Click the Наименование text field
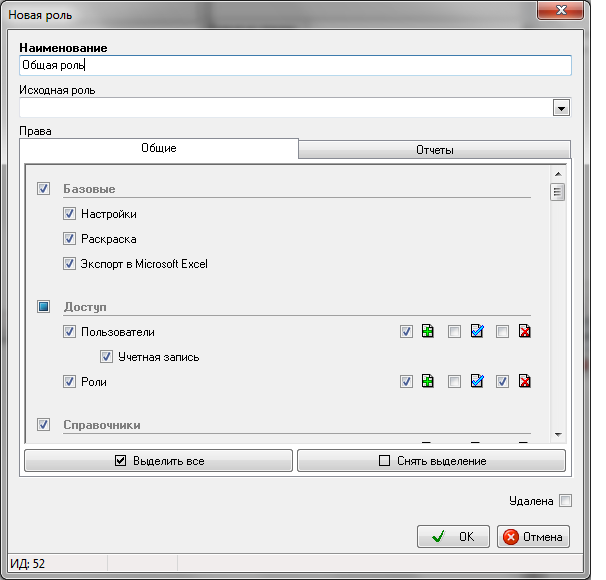Image resolution: width=606 pixels, height=580 pixels. point(295,65)
